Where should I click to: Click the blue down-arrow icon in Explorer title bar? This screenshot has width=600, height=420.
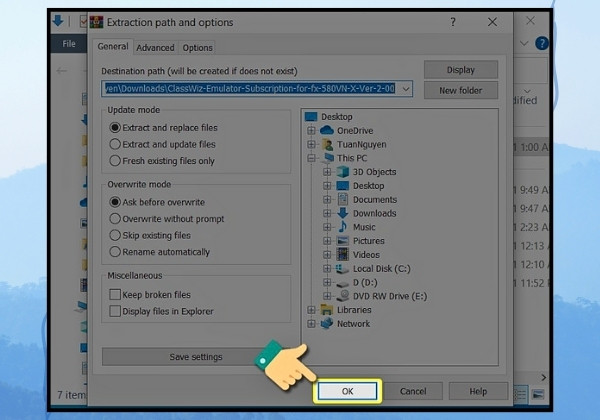click(58, 20)
